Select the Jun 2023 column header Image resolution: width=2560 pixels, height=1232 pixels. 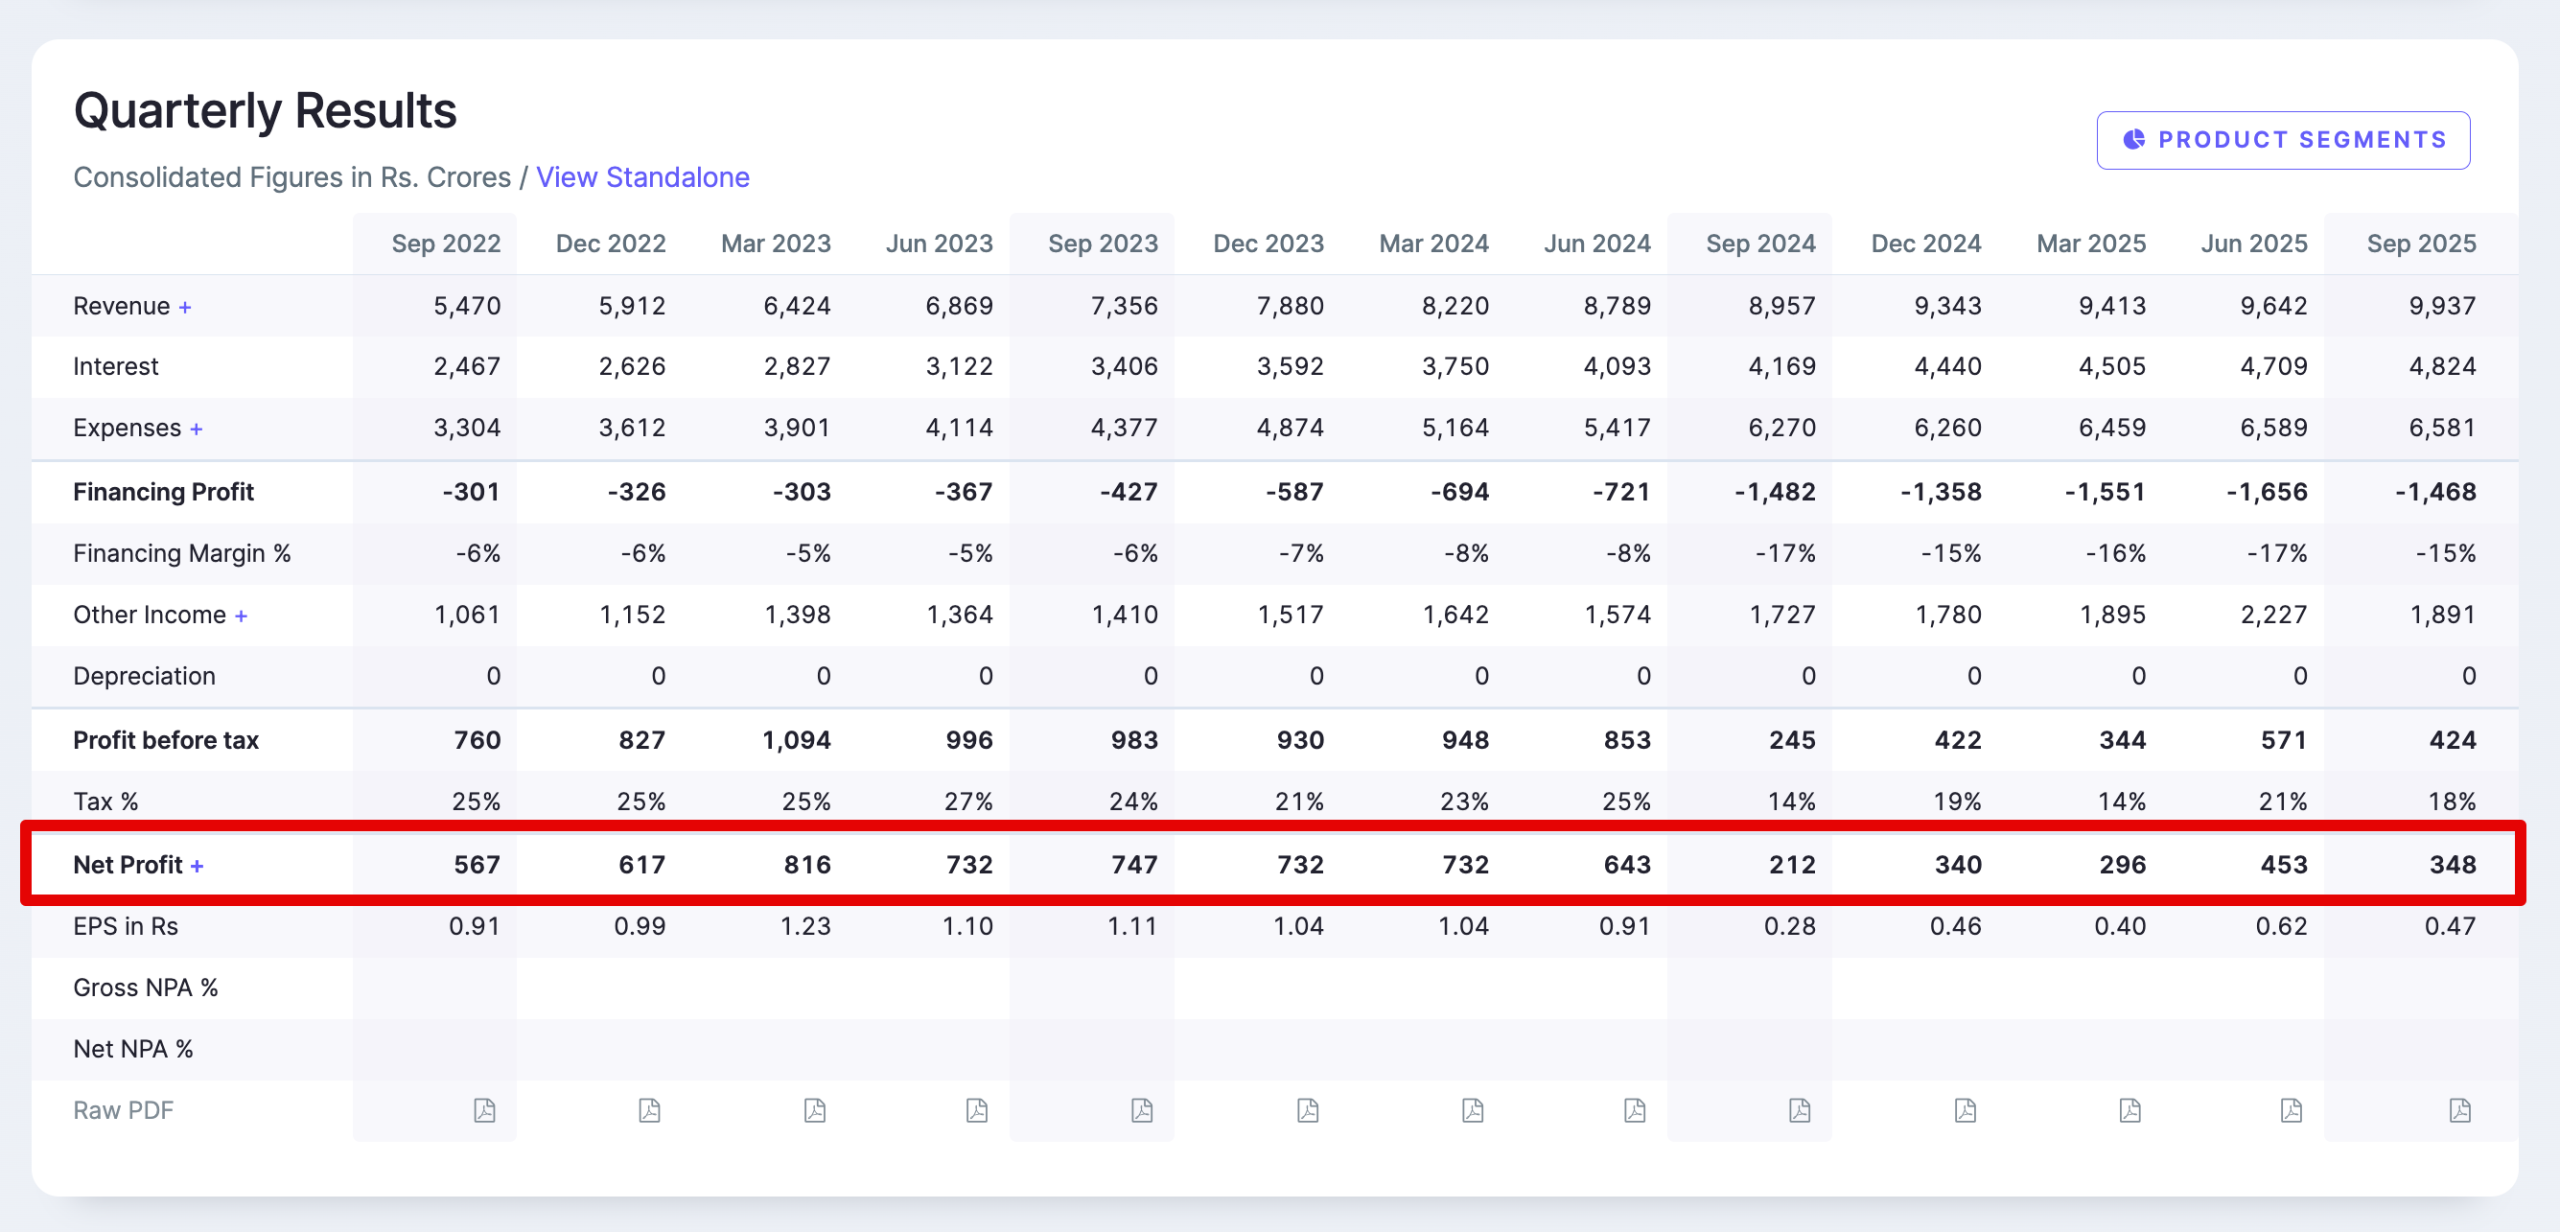[x=939, y=242]
